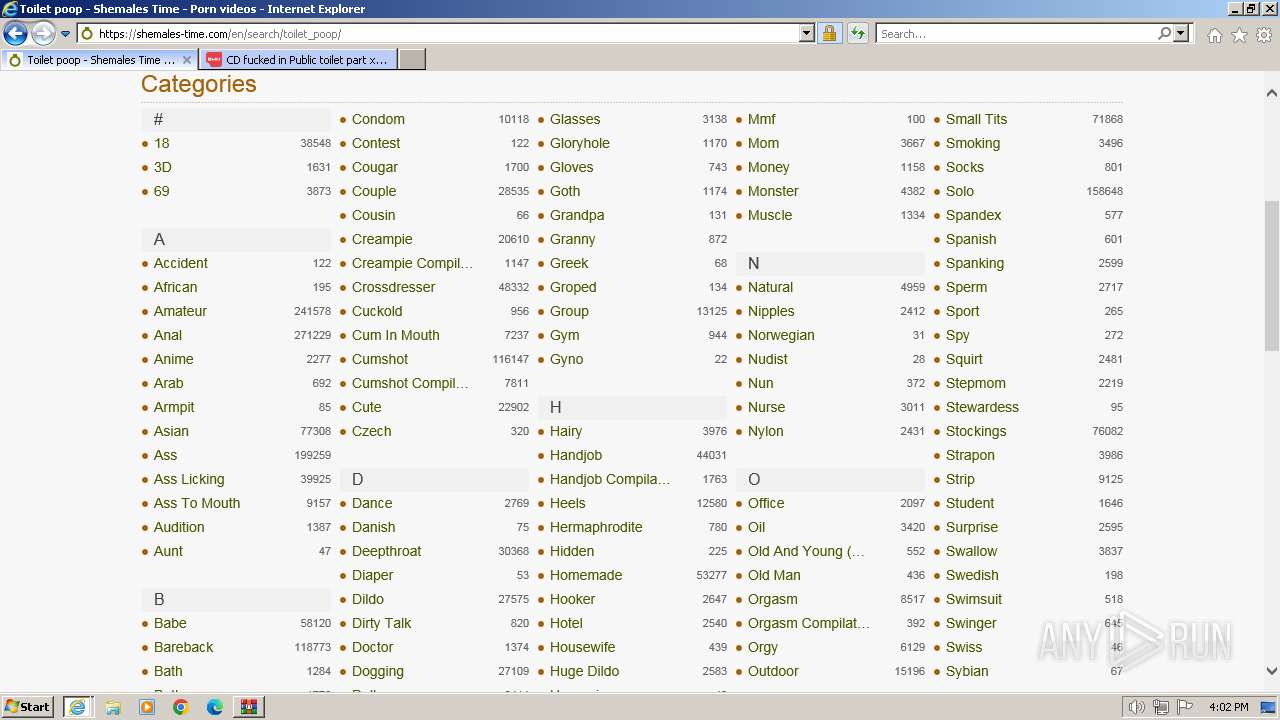
Task: Click the Internet Explorer taskbar icon
Action: tap(77, 707)
